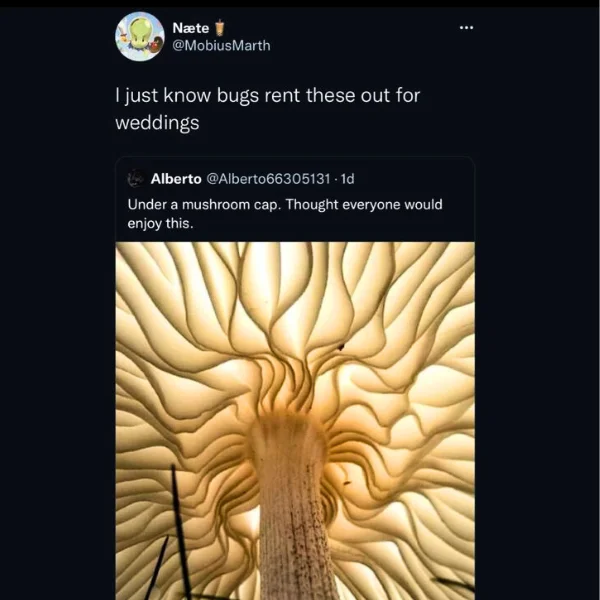Click the word 'weddings' in the tweet
The width and height of the screenshot is (600, 600).
(157, 123)
